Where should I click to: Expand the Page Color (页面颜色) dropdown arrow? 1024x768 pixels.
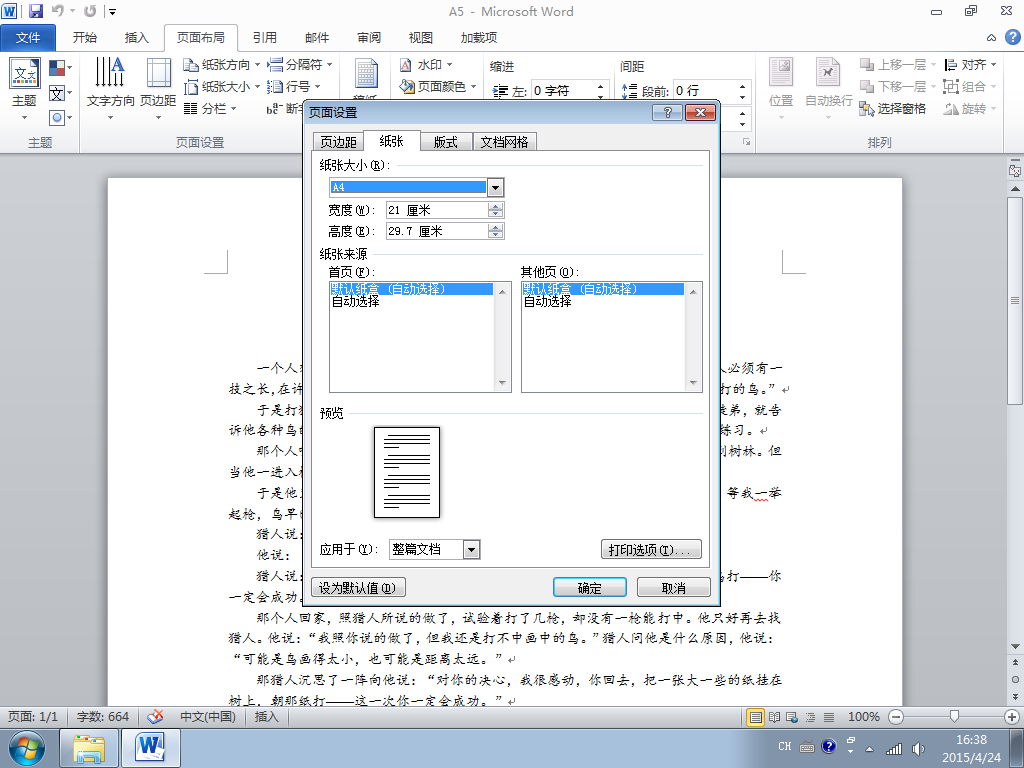pos(473,86)
